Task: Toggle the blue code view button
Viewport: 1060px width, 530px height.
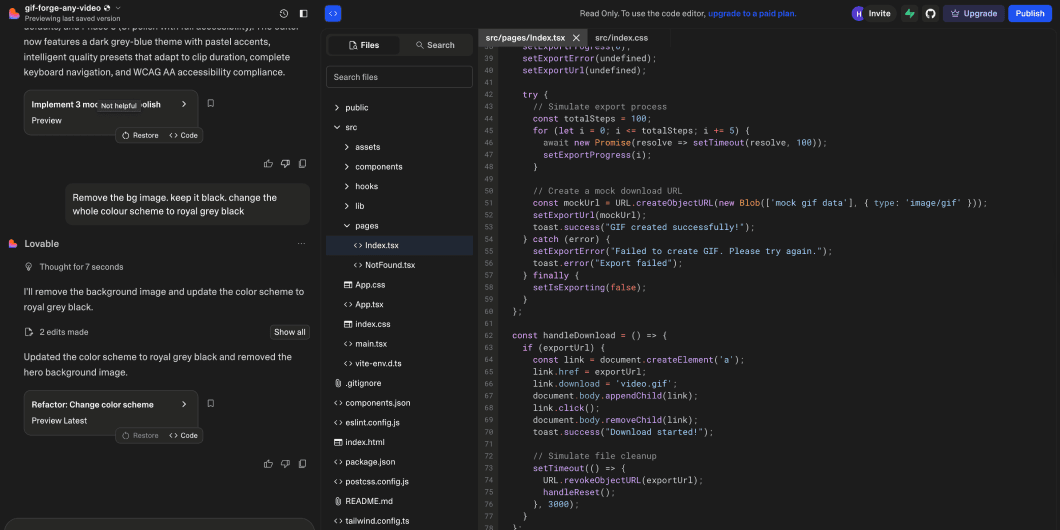Action: click(x=333, y=13)
